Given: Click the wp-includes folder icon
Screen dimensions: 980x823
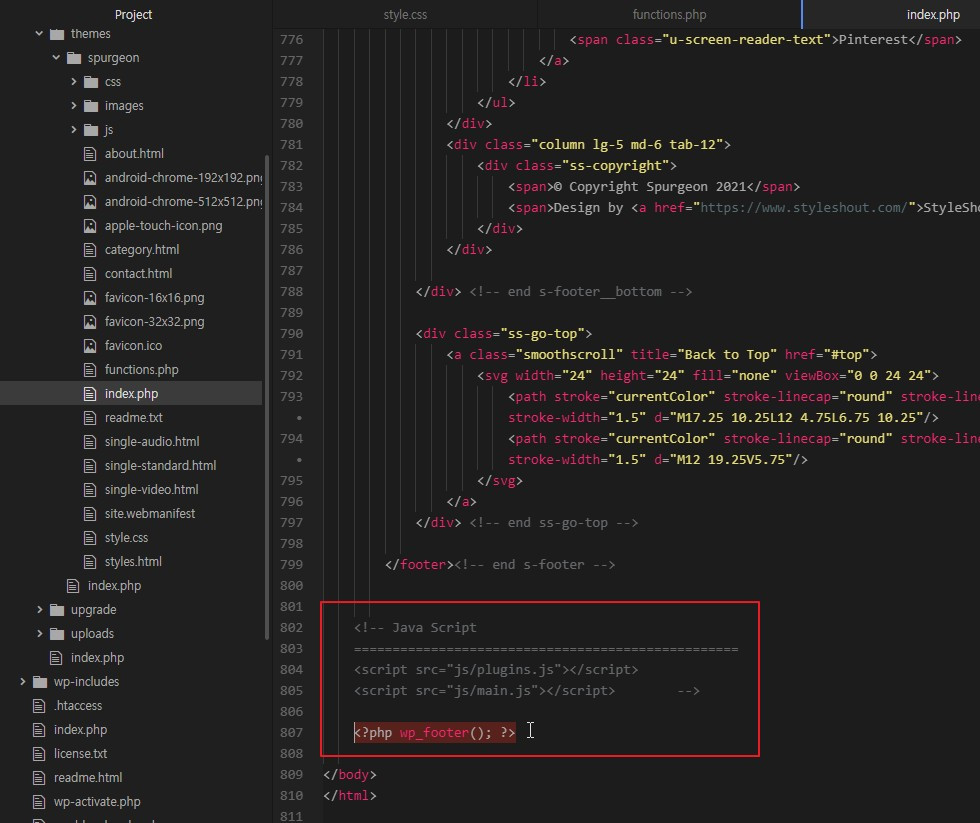Looking at the screenshot, I should pos(40,682).
